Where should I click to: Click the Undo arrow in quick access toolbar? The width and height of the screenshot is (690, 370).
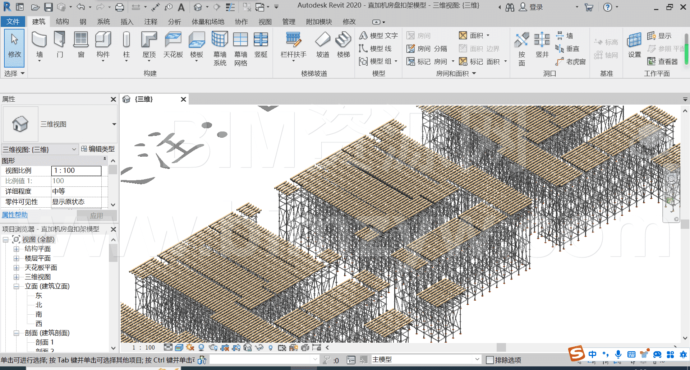coord(81,7)
